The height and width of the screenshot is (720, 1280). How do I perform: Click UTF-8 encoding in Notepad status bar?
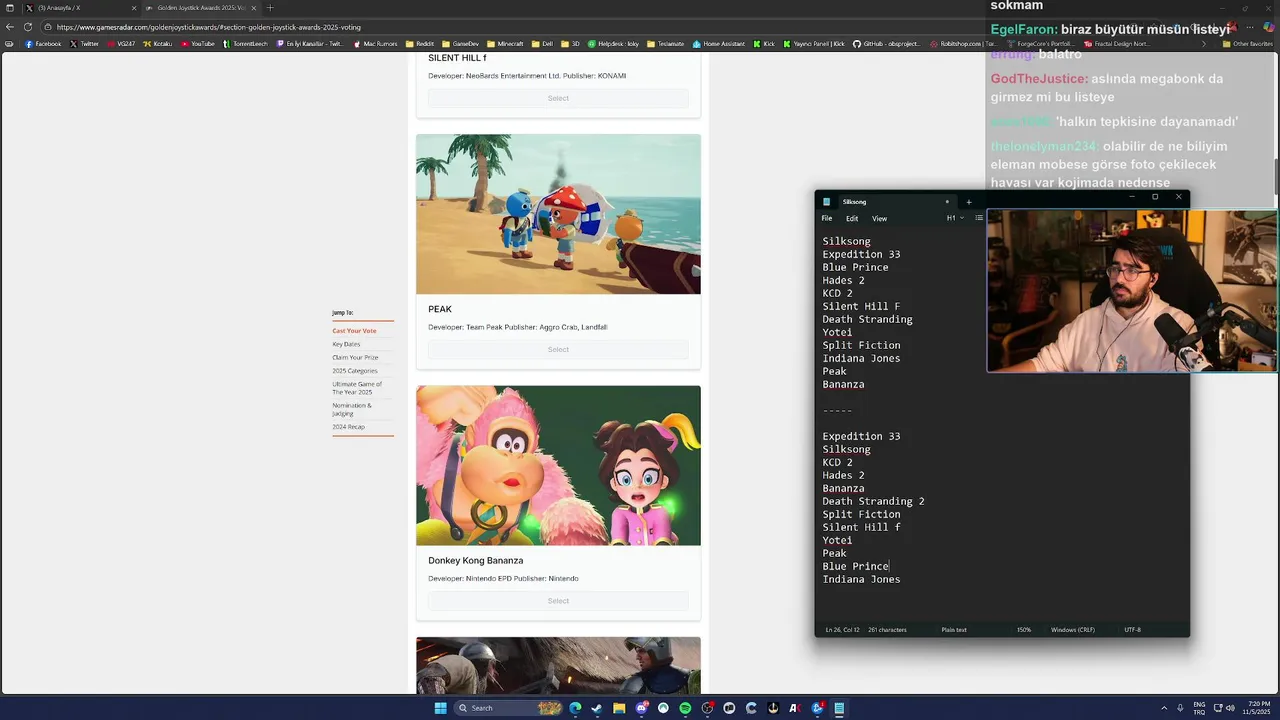pyautogui.click(x=1132, y=630)
